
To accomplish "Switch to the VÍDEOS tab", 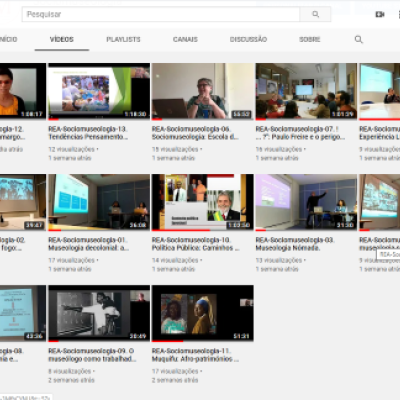I will pyautogui.click(x=62, y=39).
